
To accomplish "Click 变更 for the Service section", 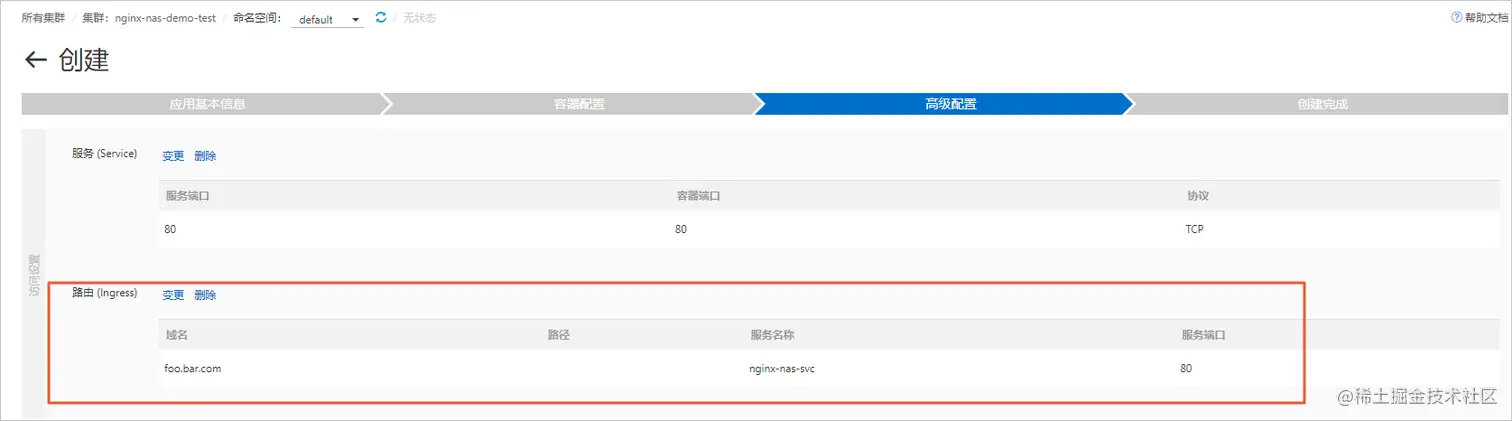I will click(x=174, y=156).
